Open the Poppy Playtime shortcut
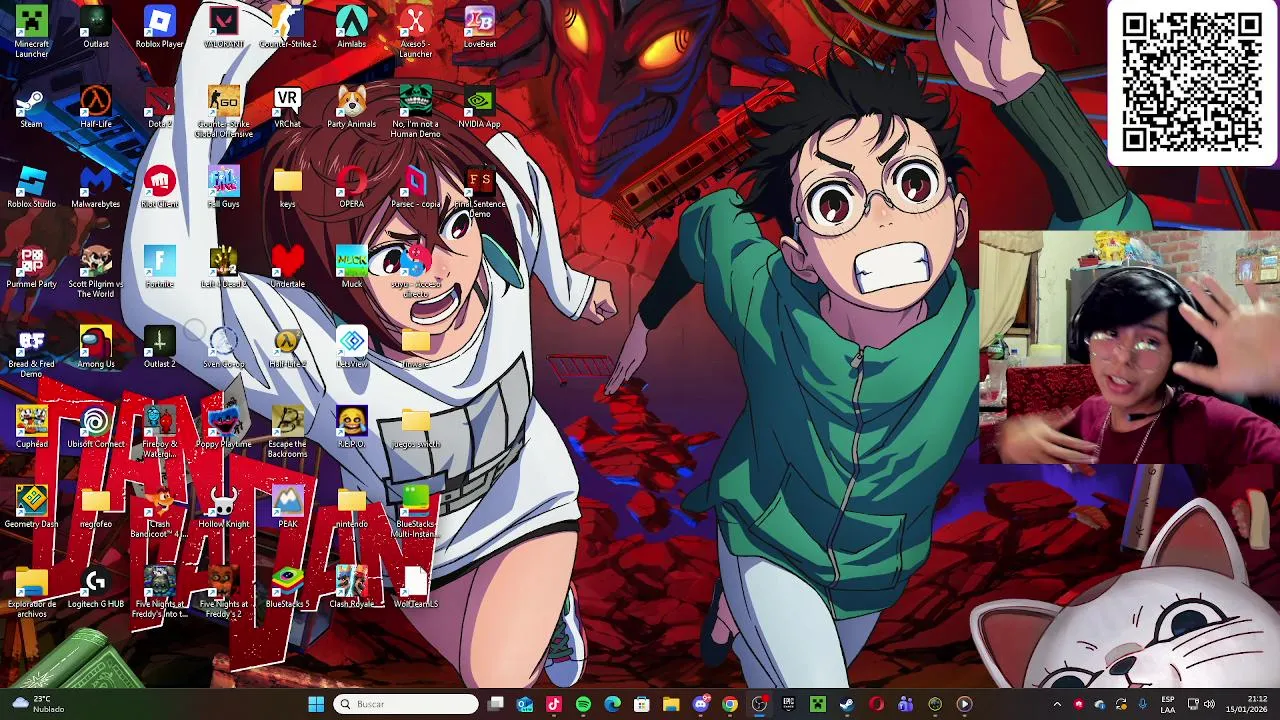 point(224,428)
